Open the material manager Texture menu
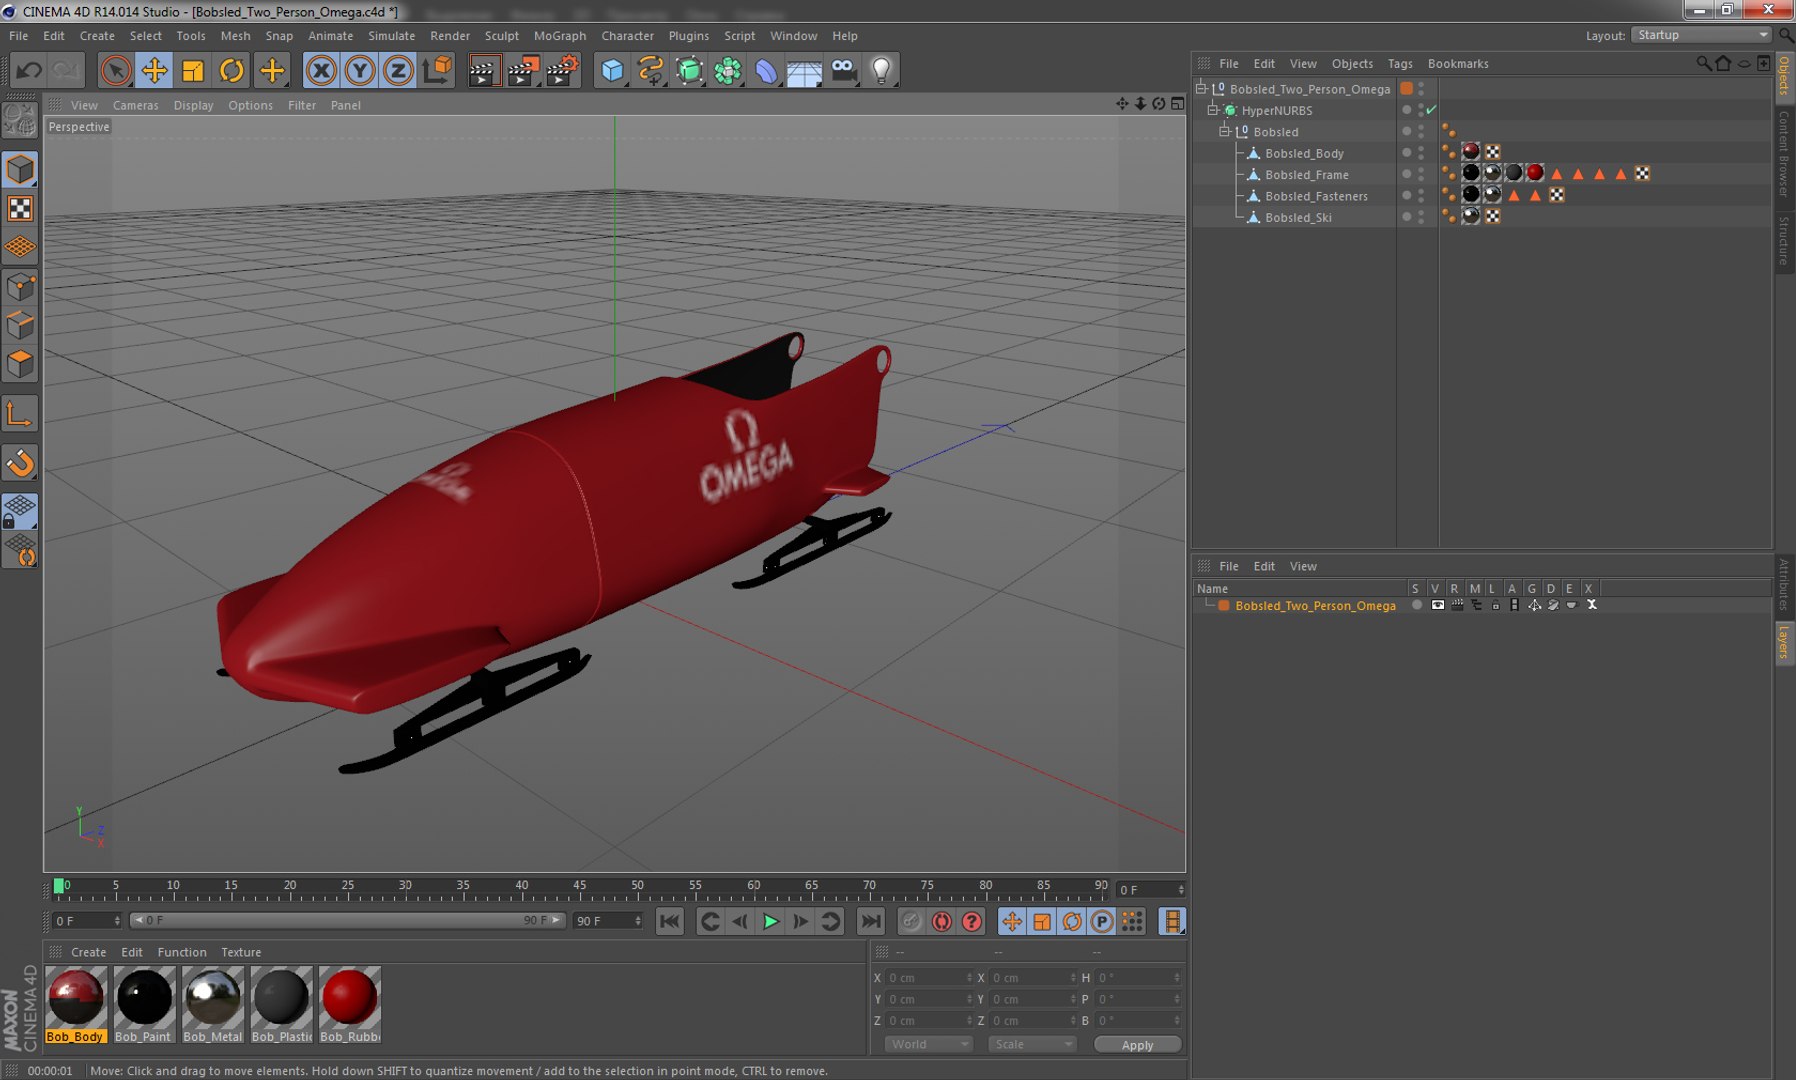 tap(241, 952)
